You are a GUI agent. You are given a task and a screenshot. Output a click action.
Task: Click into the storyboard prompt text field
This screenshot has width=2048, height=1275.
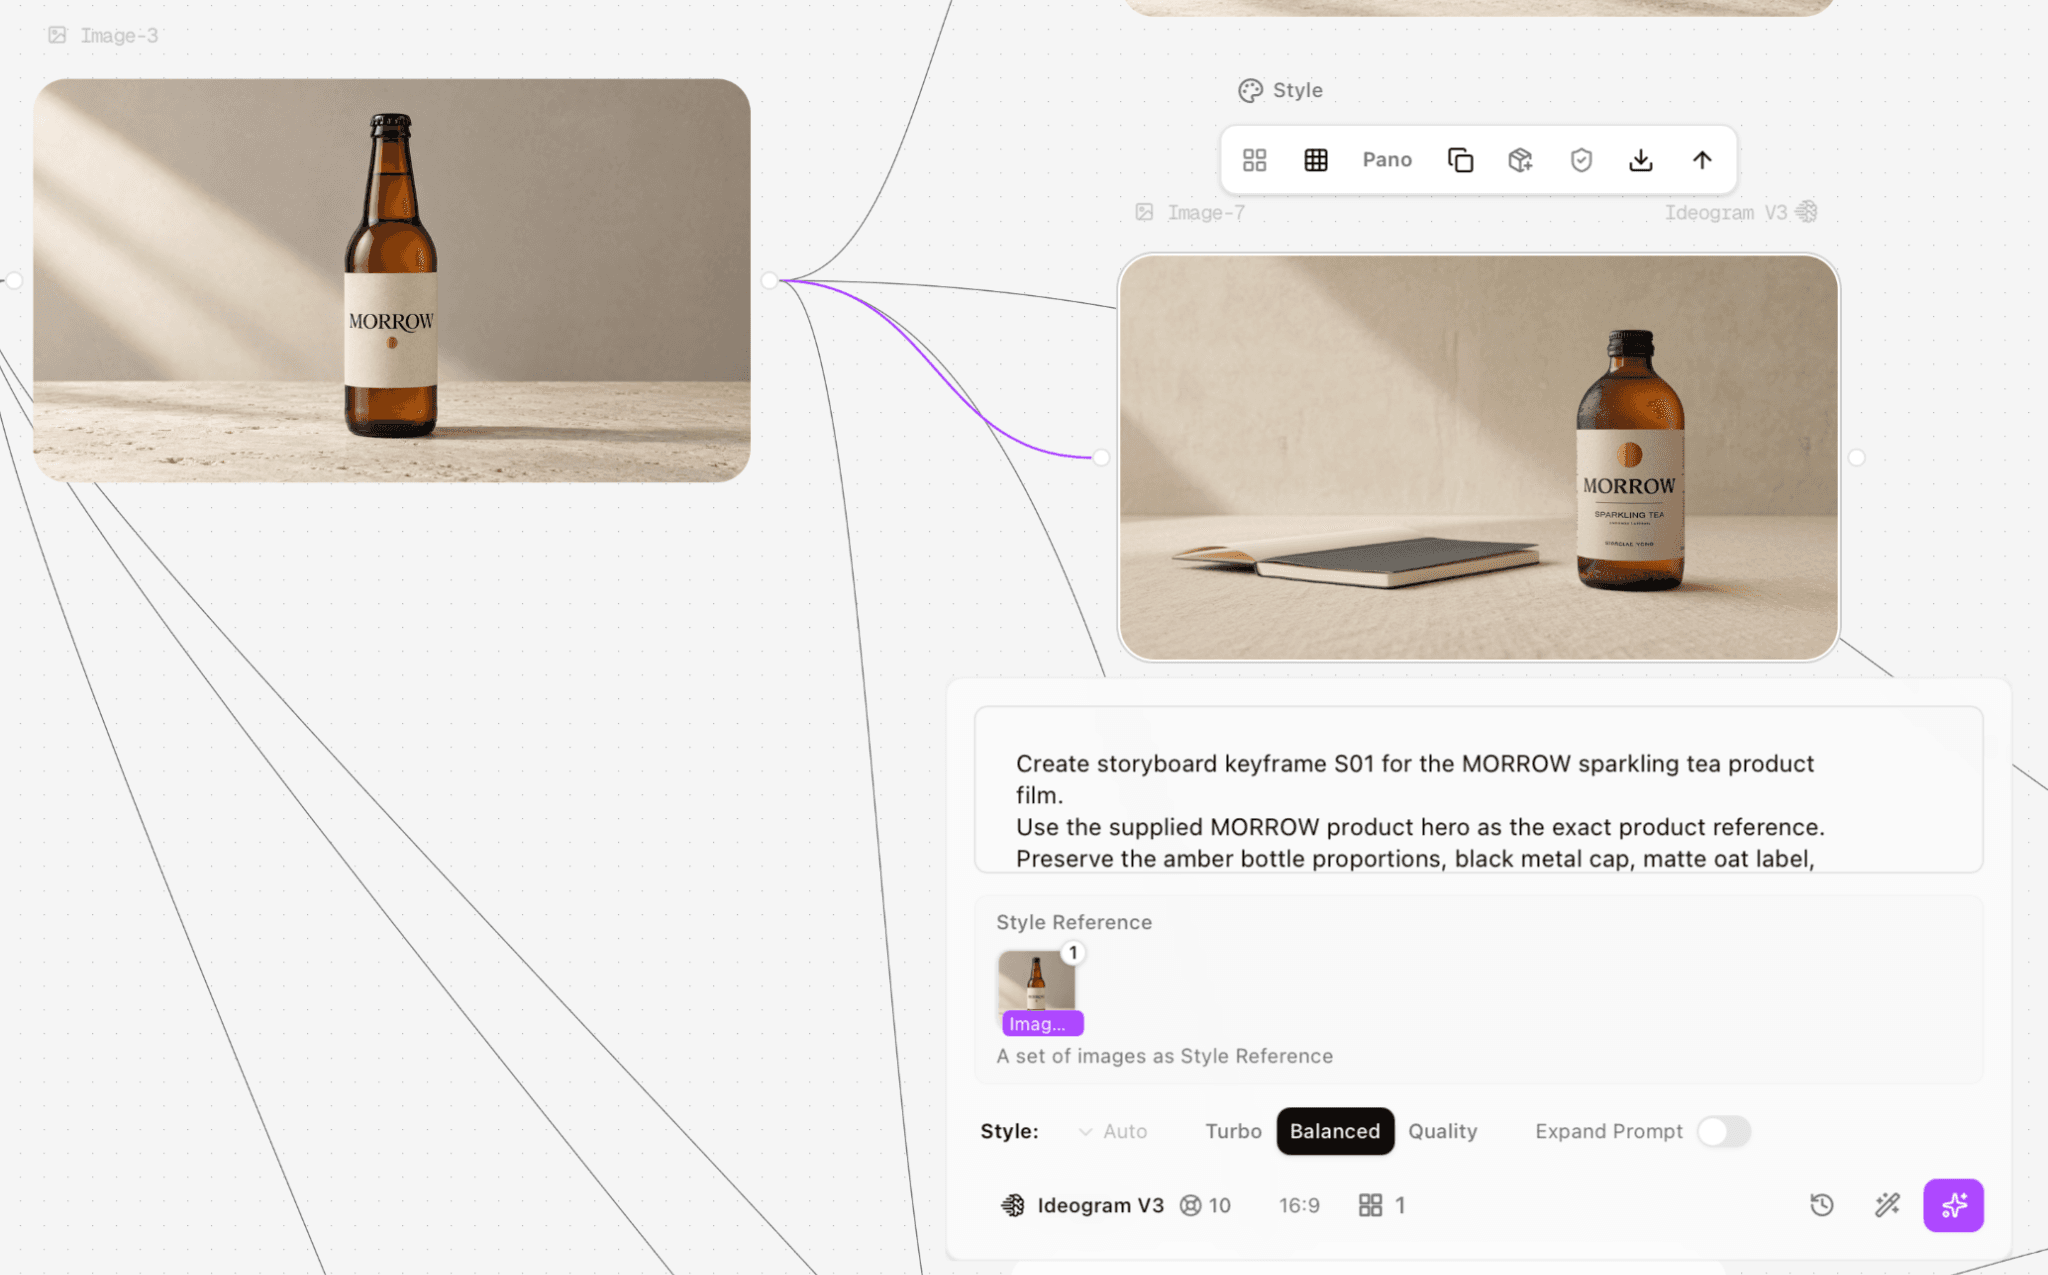[x=1478, y=790]
